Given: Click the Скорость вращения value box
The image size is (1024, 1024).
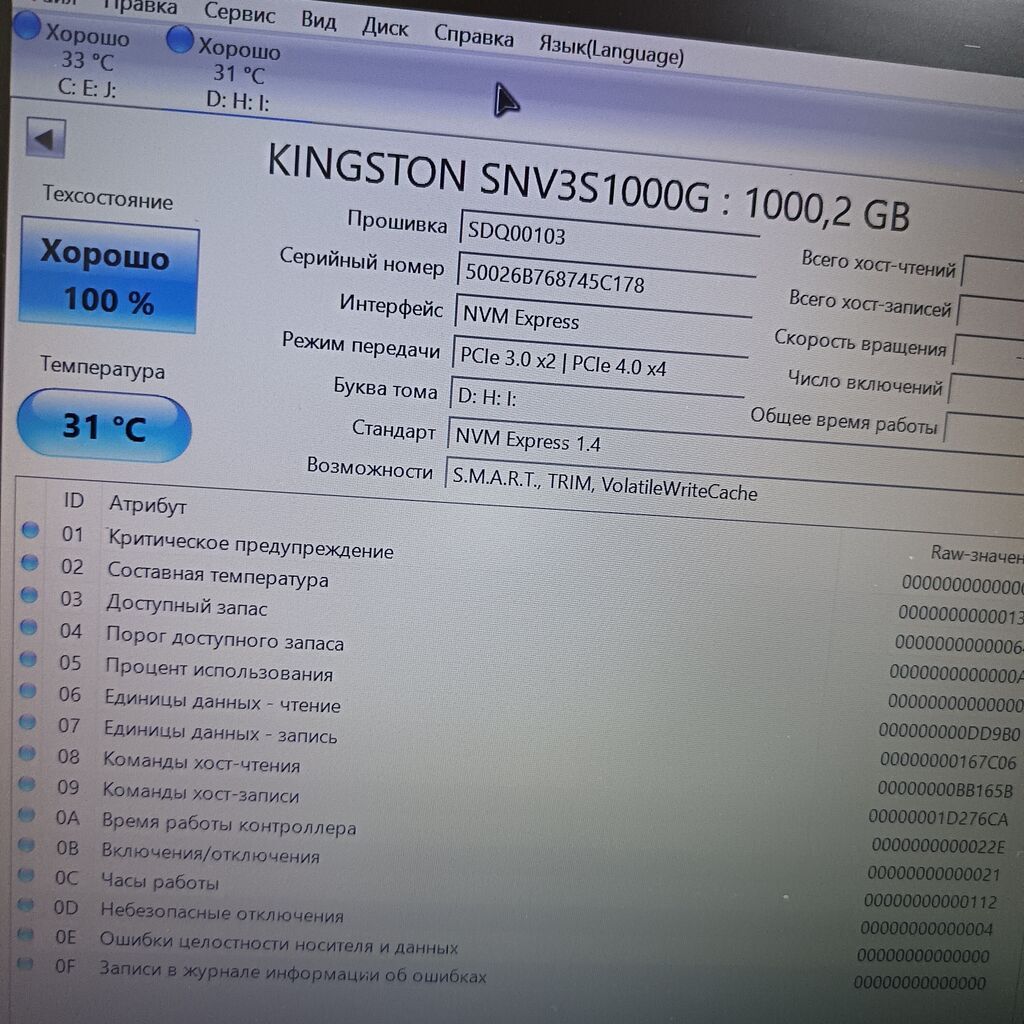Looking at the screenshot, I should click(x=988, y=355).
